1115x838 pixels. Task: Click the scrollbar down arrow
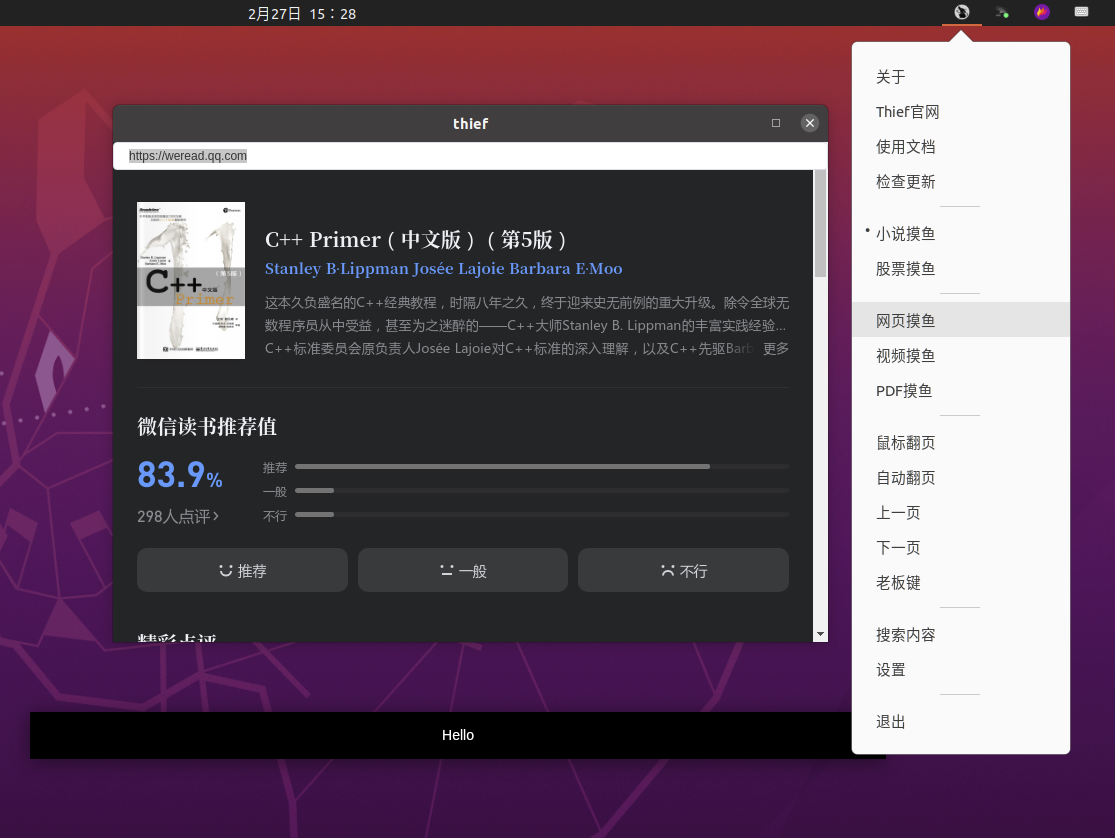[x=820, y=634]
